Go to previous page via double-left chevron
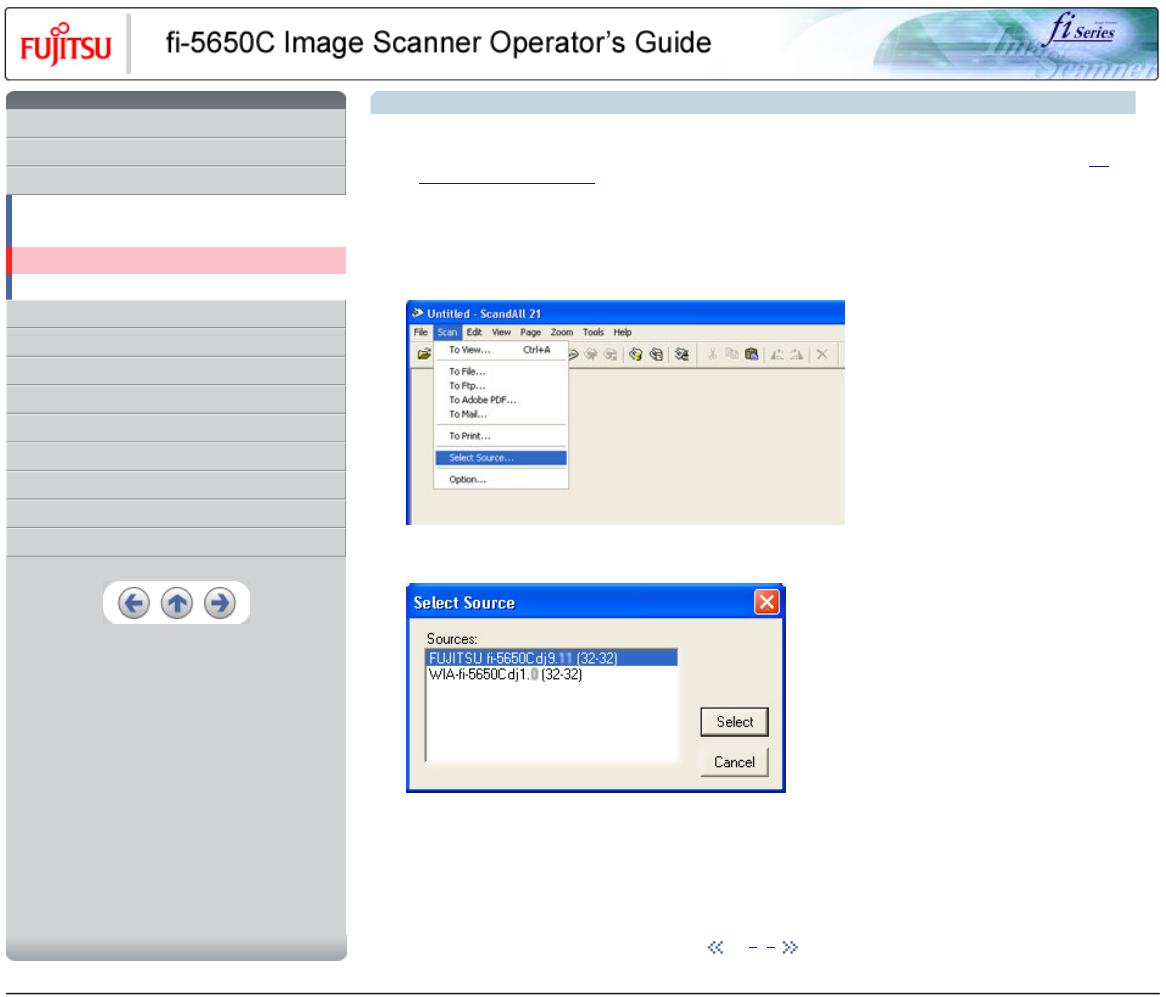This screenshot has width=1166, height=997. tap(715, 947)
